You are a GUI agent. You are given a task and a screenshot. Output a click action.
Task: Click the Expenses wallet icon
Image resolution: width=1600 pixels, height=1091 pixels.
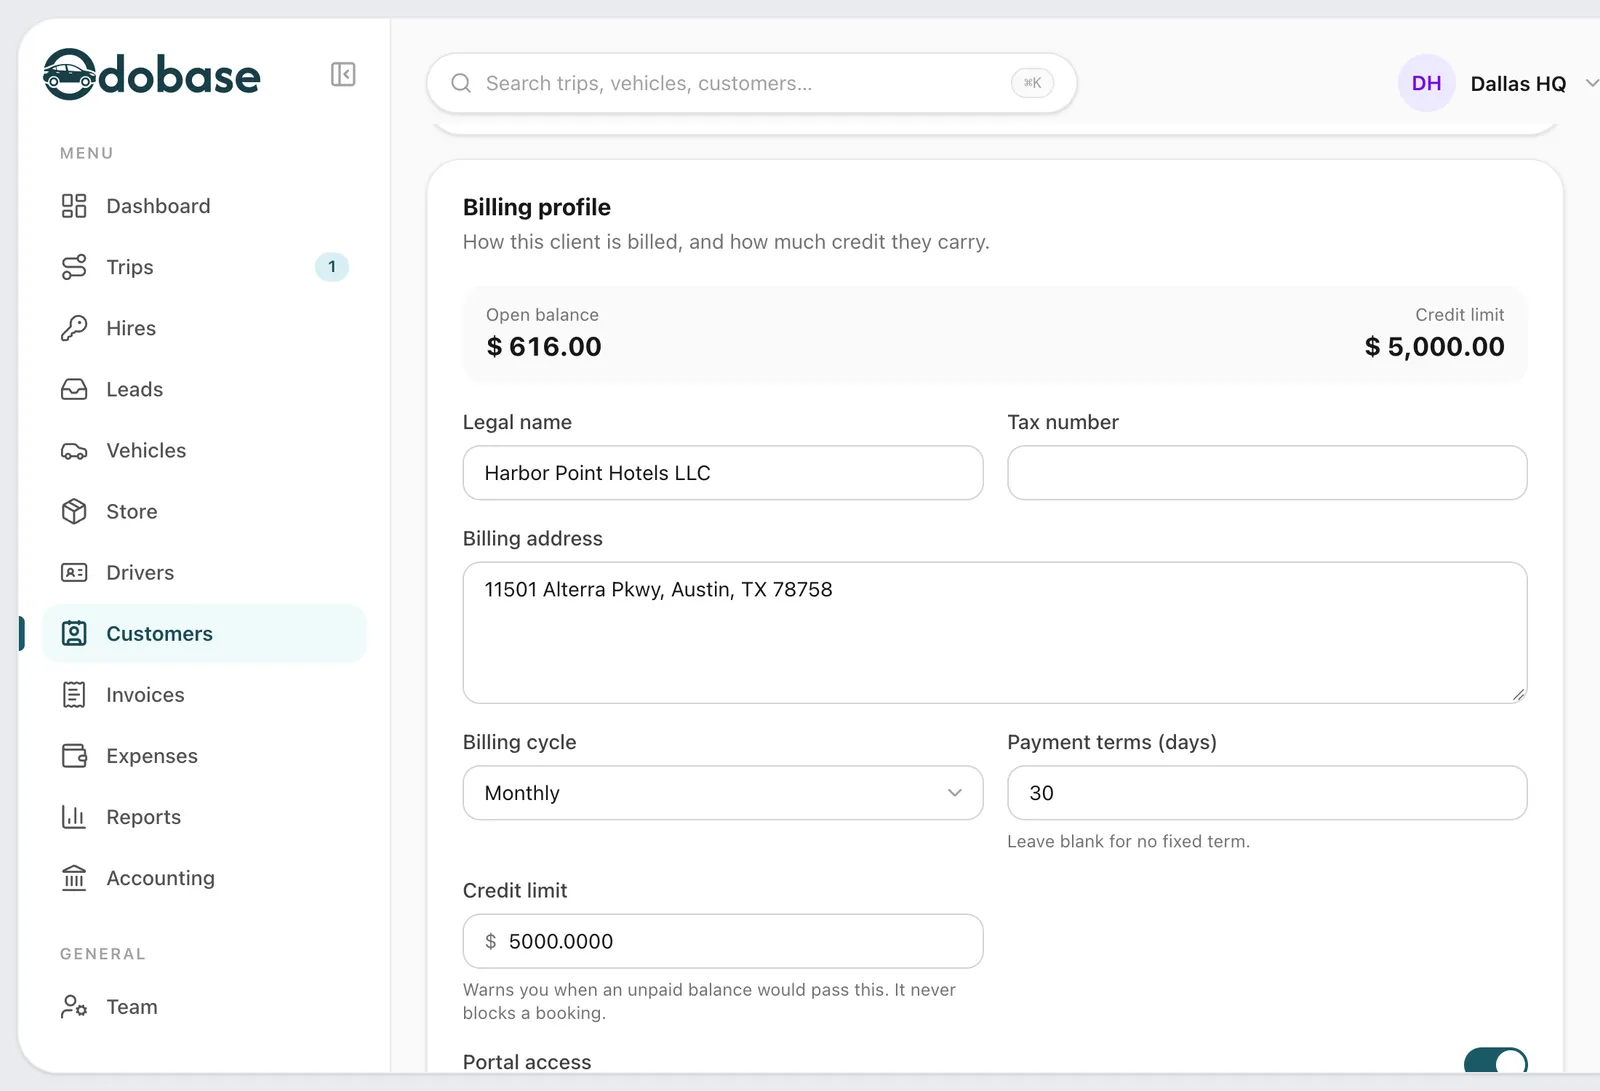click(74, 756)
